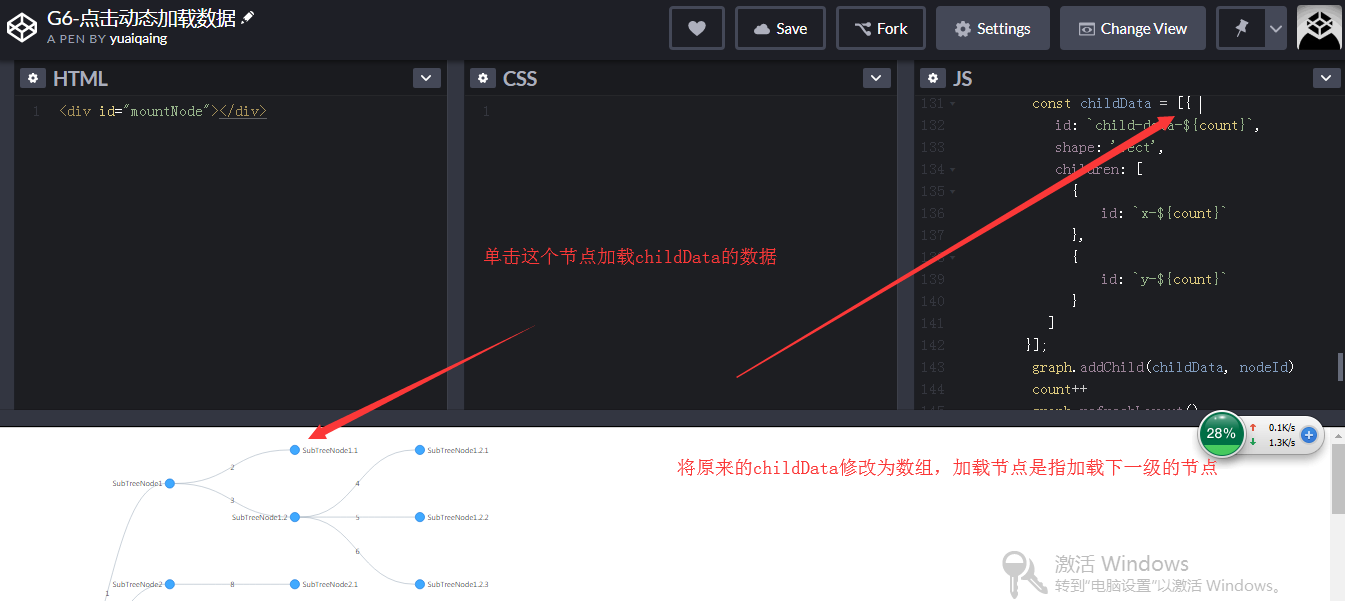The image size is (1345, 601).
Task: Click in HTML editor mountNode line
Action: [163, 111]
